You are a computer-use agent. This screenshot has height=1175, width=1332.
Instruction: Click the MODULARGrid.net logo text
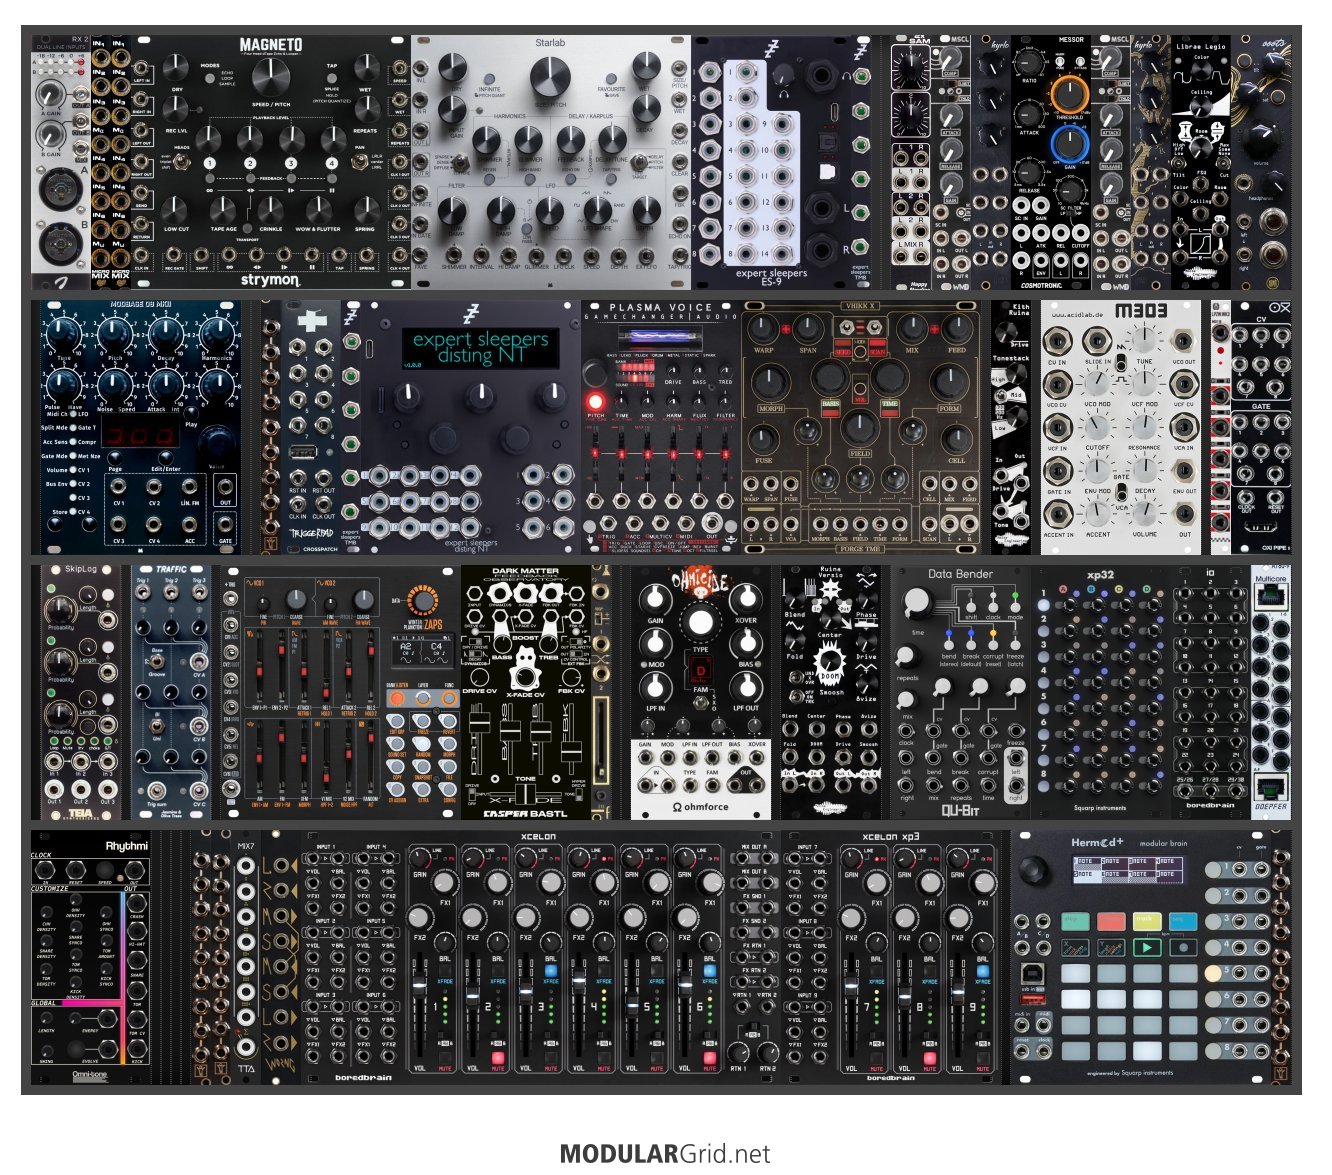pyautogui.click(x=665, y=1154)
